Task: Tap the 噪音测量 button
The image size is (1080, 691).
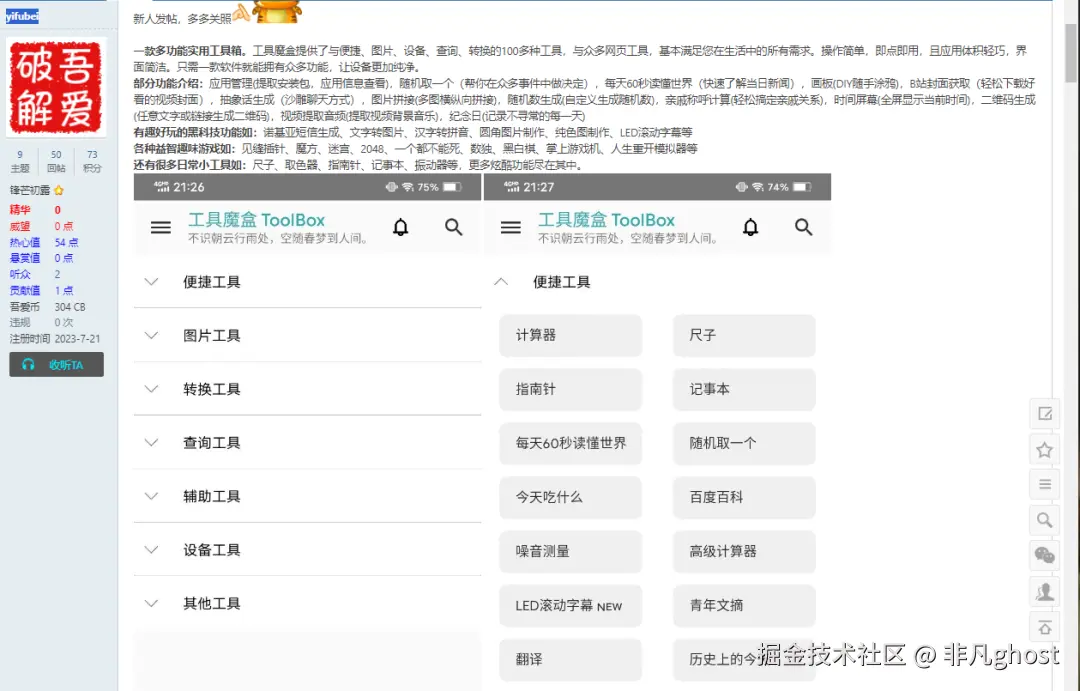Action: point(570,551)
